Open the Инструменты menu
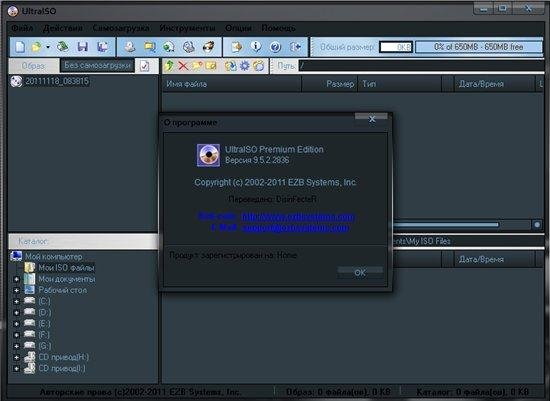 [x=187, y=28]
